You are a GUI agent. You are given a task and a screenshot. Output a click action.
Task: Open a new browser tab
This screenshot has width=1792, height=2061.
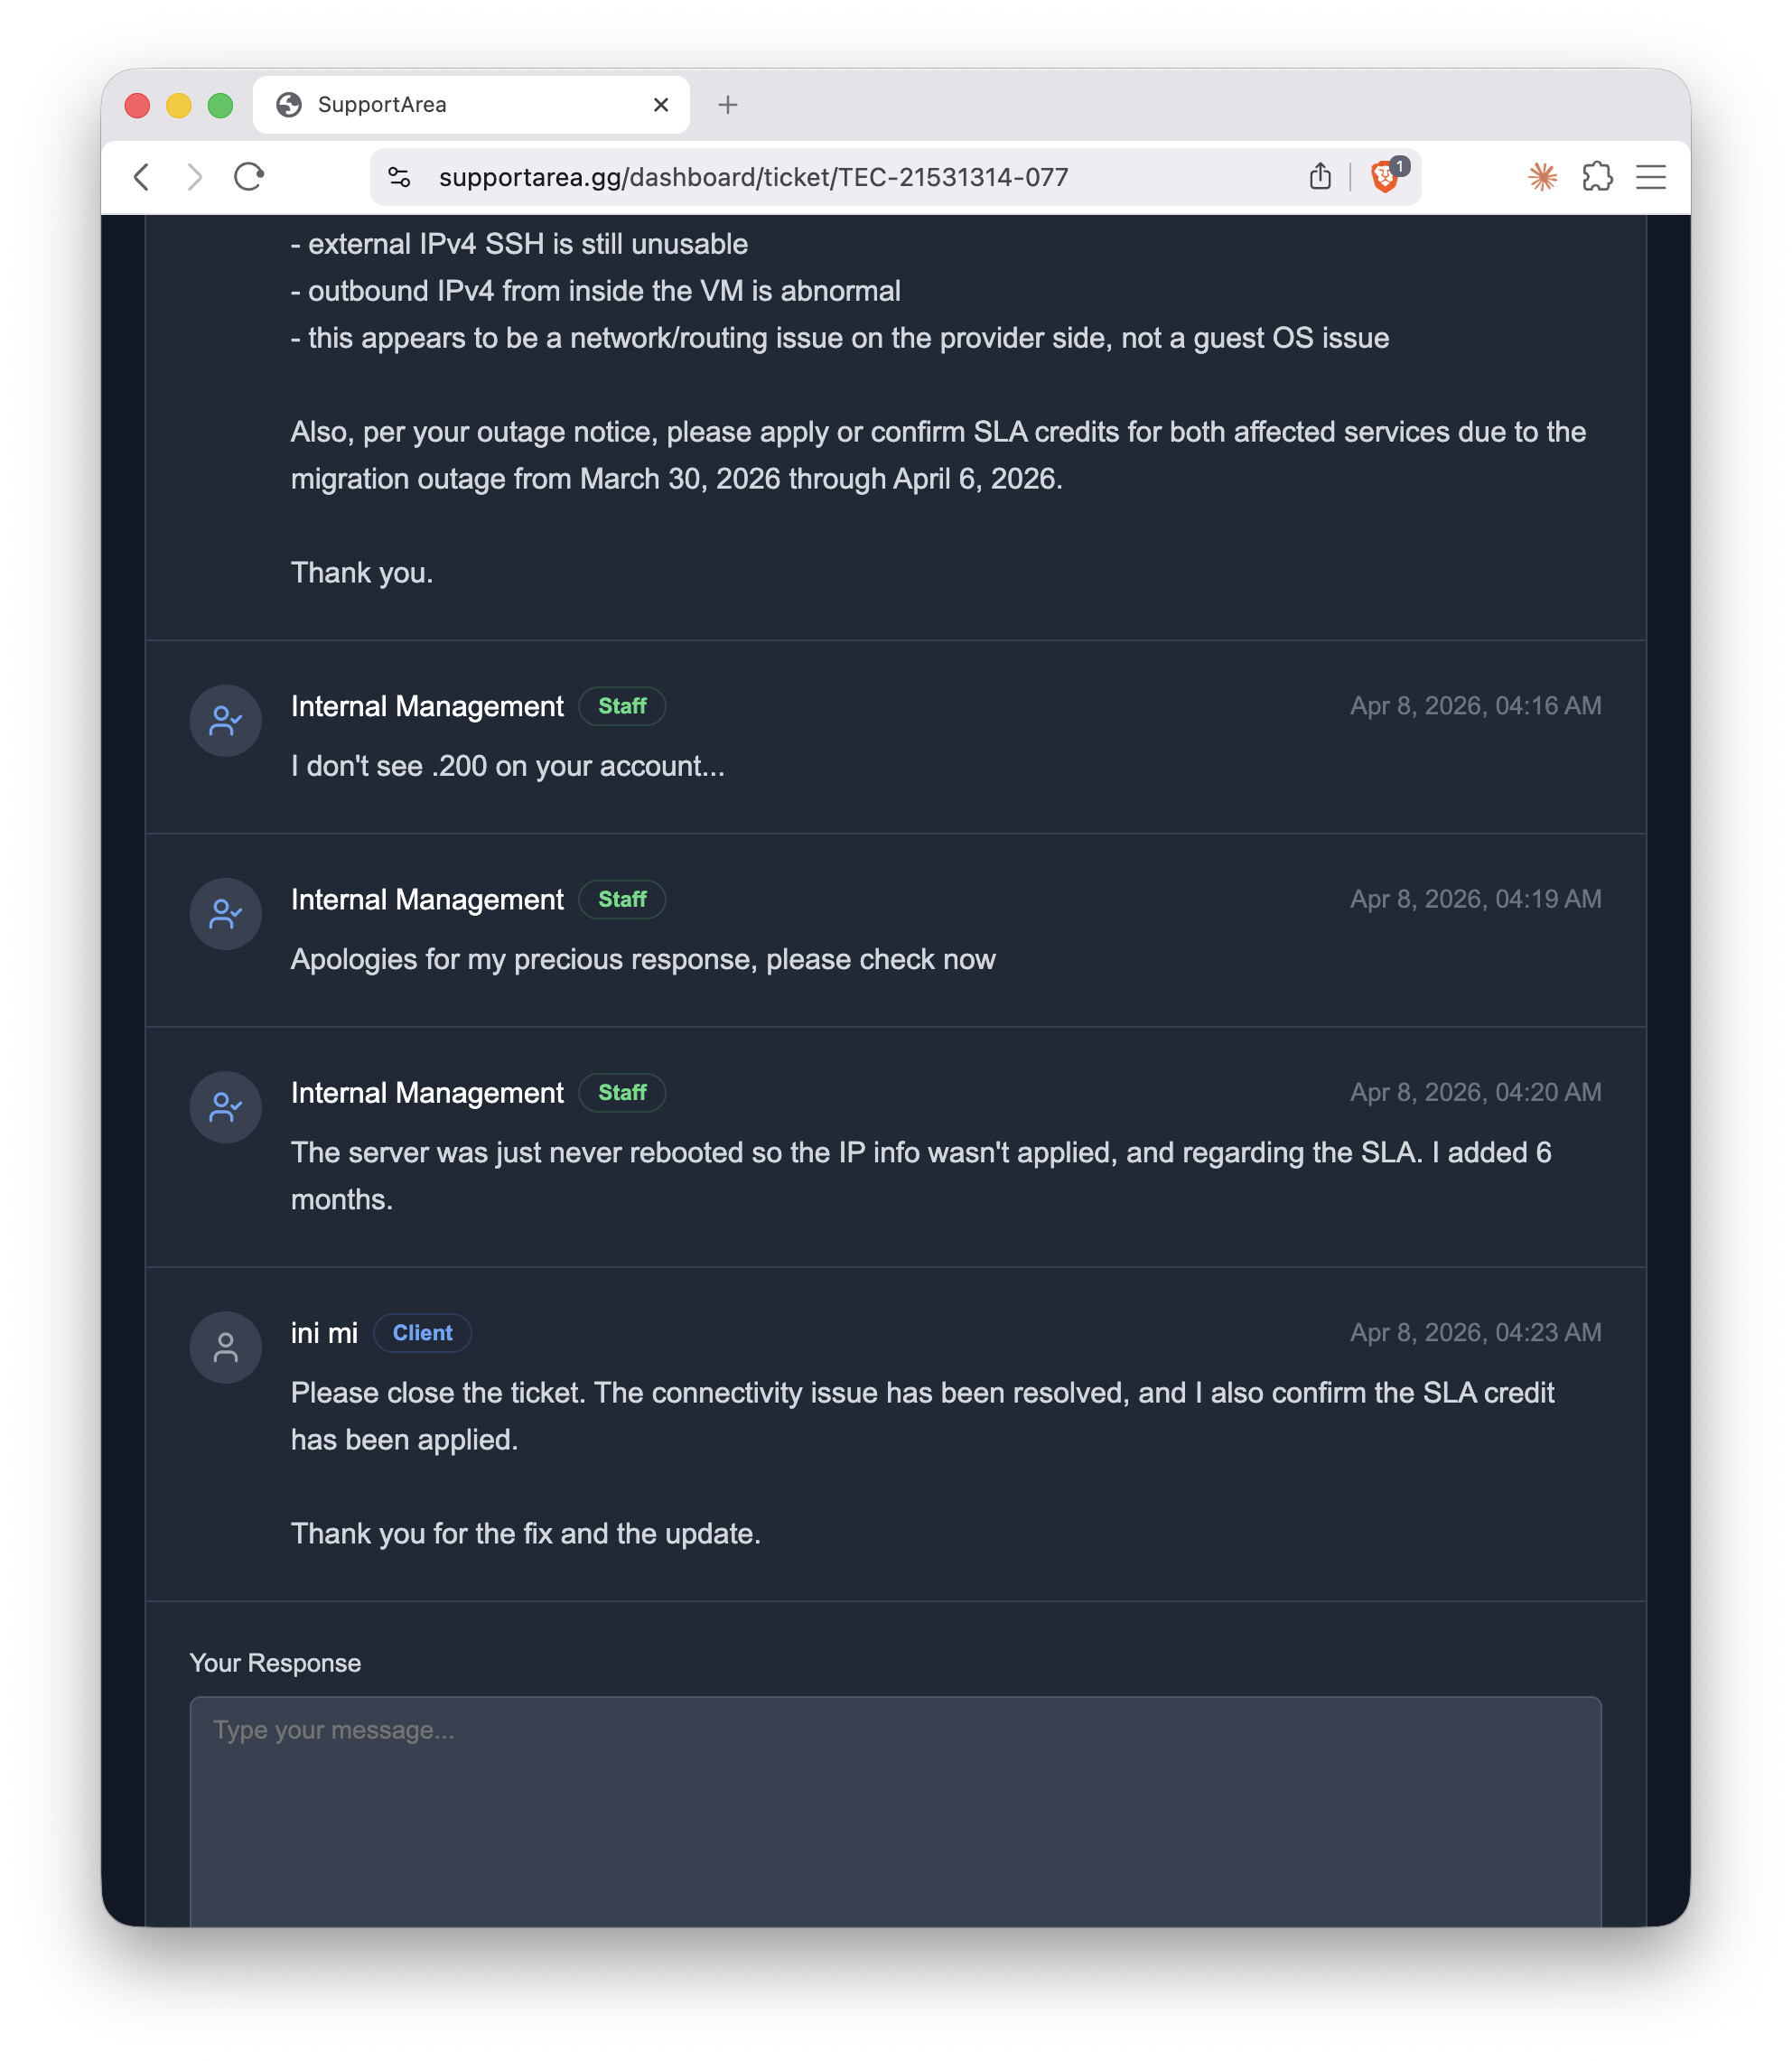click(728, 105)
